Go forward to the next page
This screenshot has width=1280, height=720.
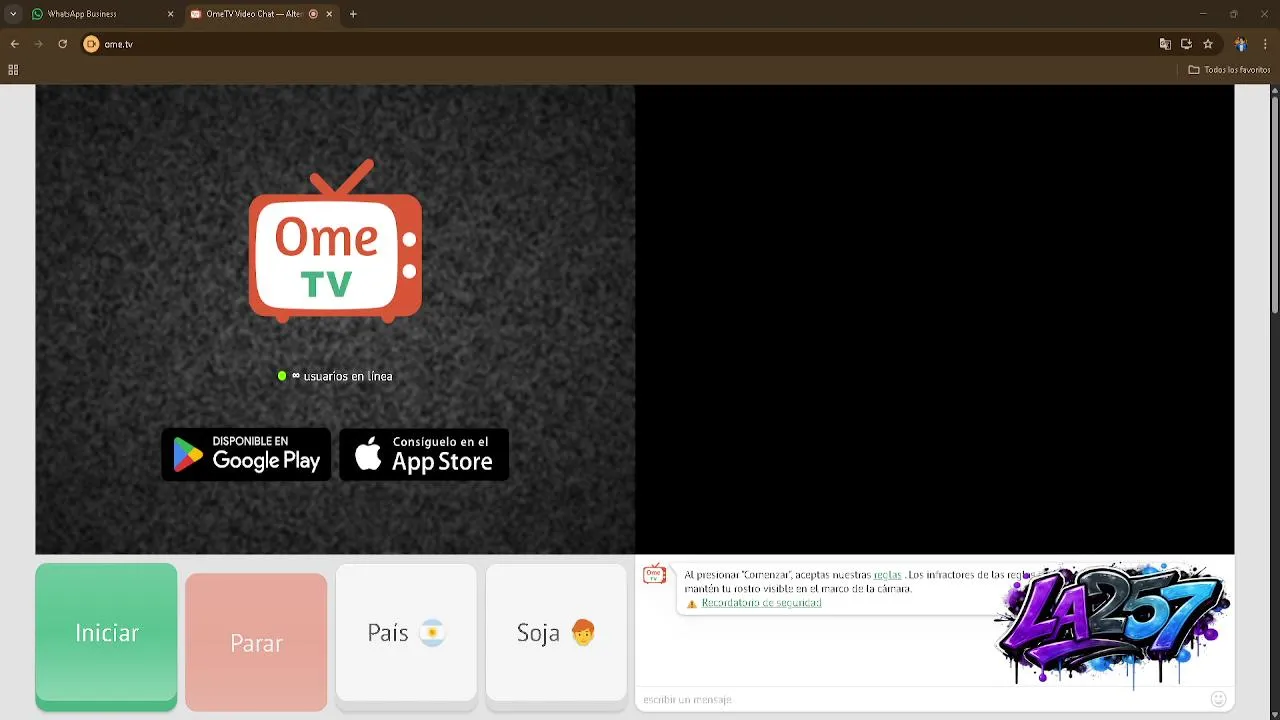[x=38, y=44]
